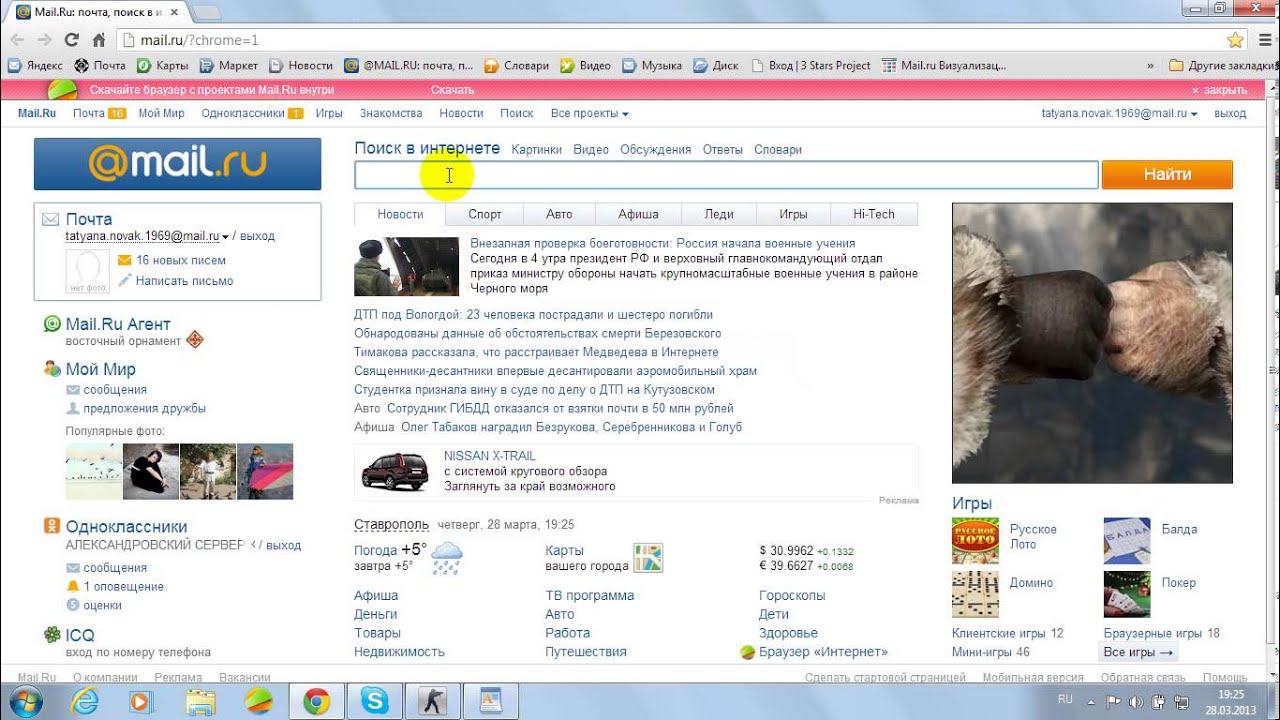Open Знакомства in top navigation

point(391,113)
